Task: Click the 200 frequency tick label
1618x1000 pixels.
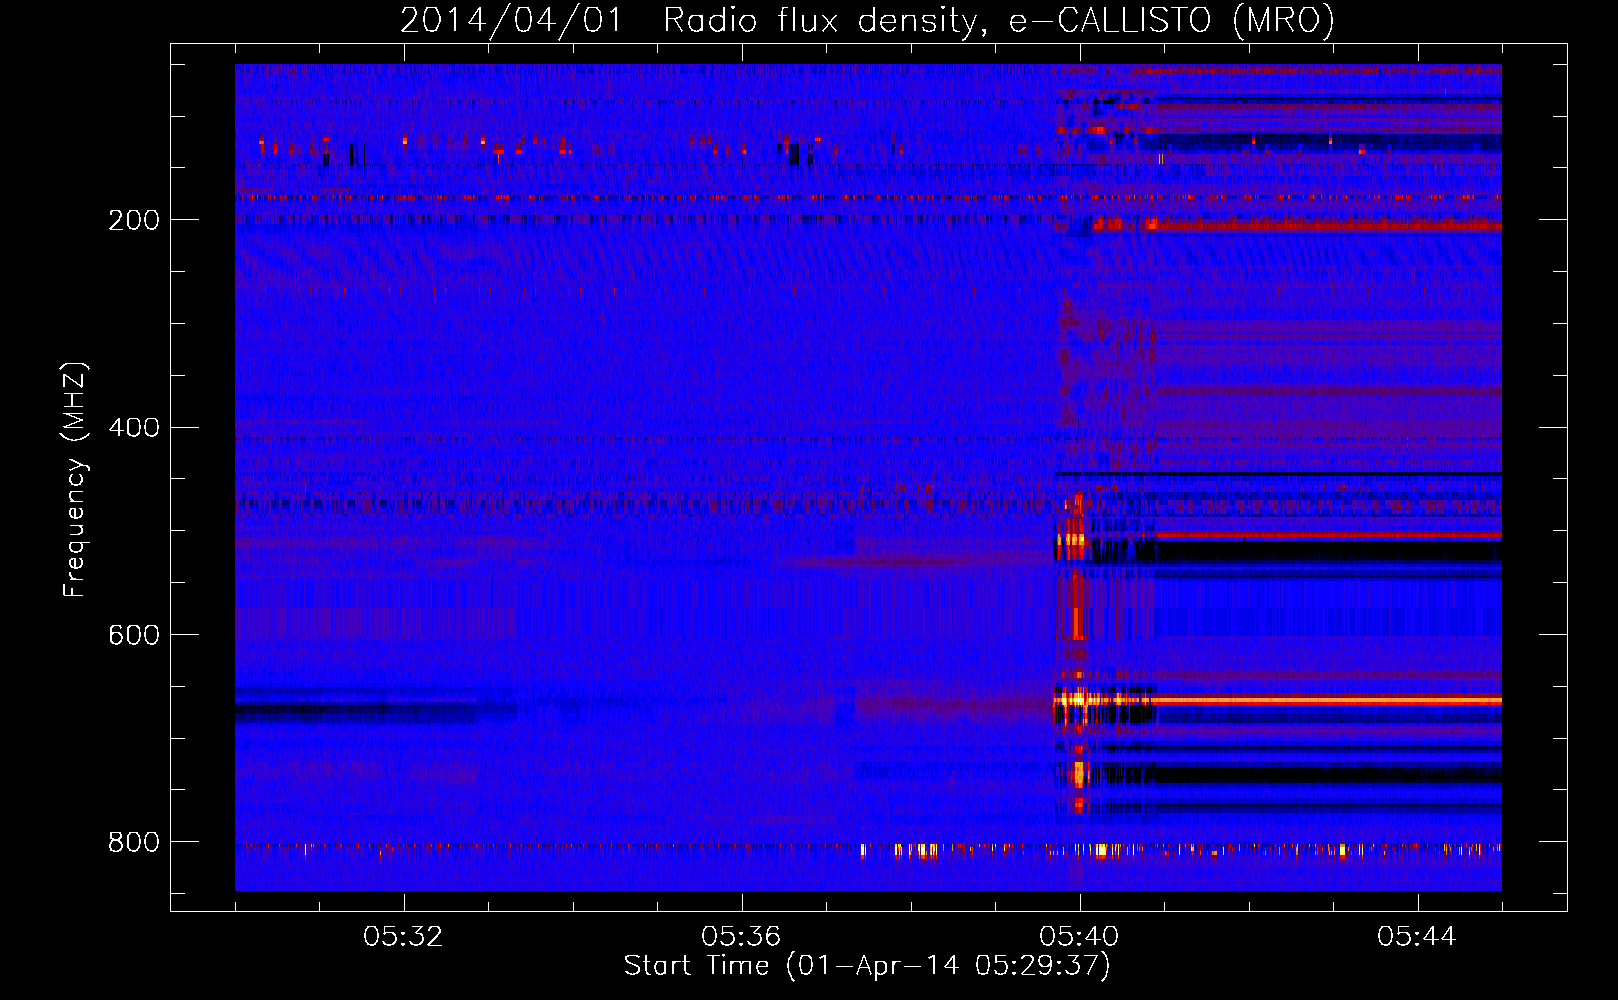Action: pos(134,220)
